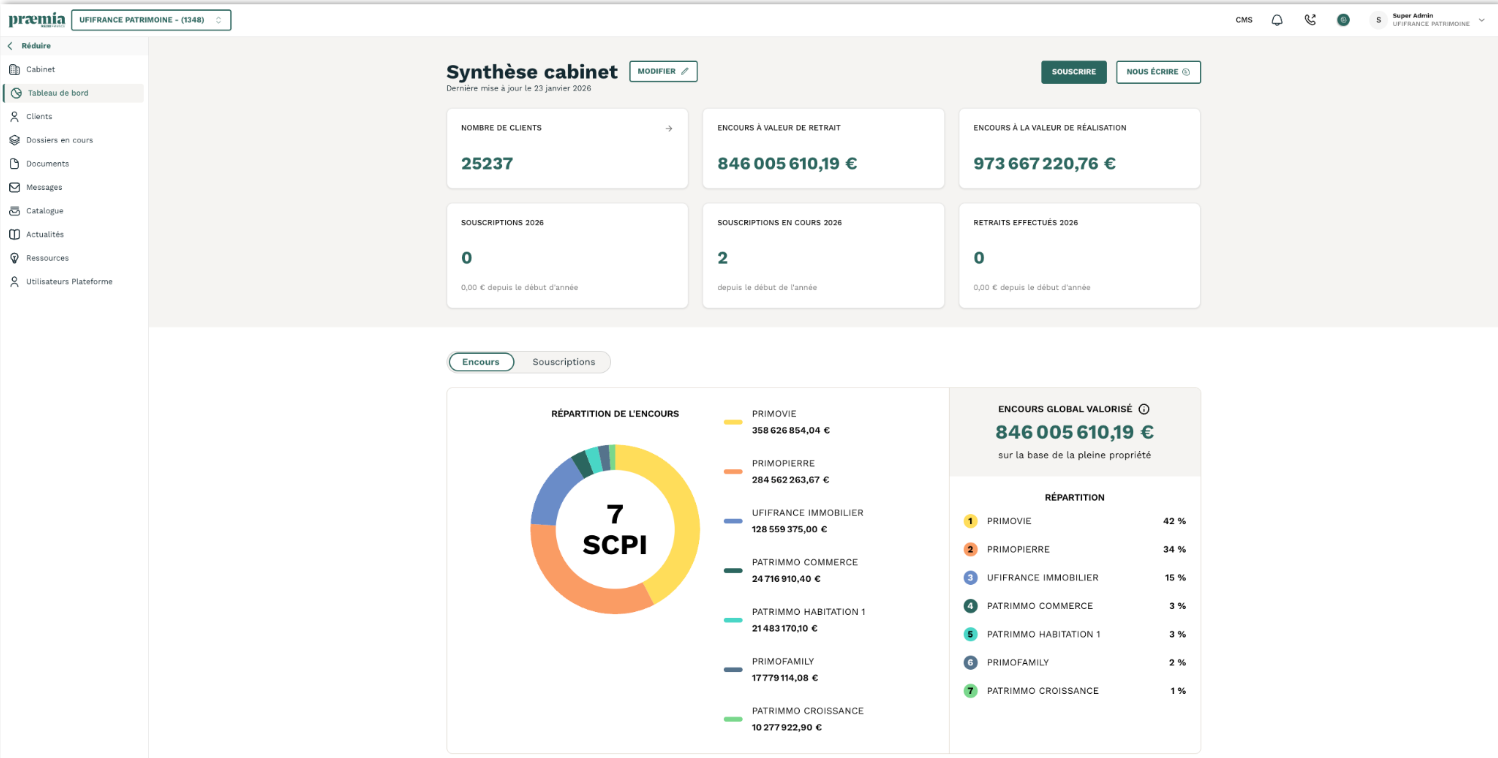This screenshot has height=758, width=1498.
Task: Collapse the sidebar with the Réduire chevron
Action: (11, 46)
